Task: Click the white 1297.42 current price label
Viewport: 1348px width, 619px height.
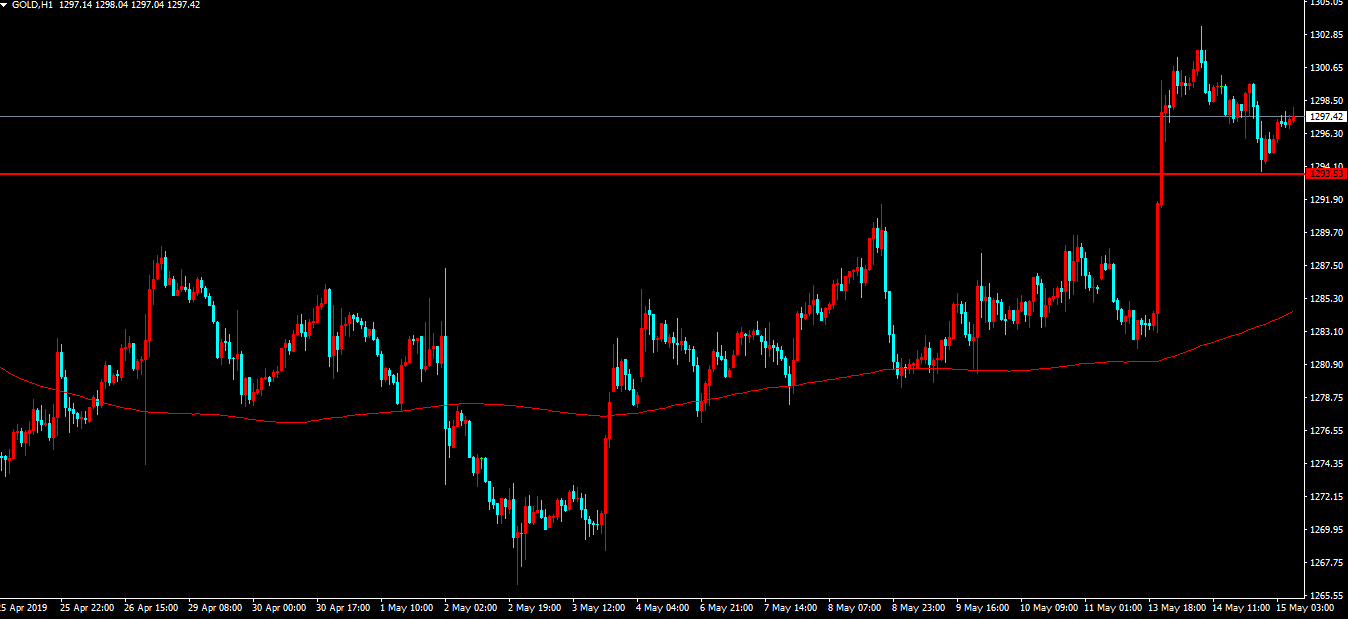Action: coord(1326,117)
